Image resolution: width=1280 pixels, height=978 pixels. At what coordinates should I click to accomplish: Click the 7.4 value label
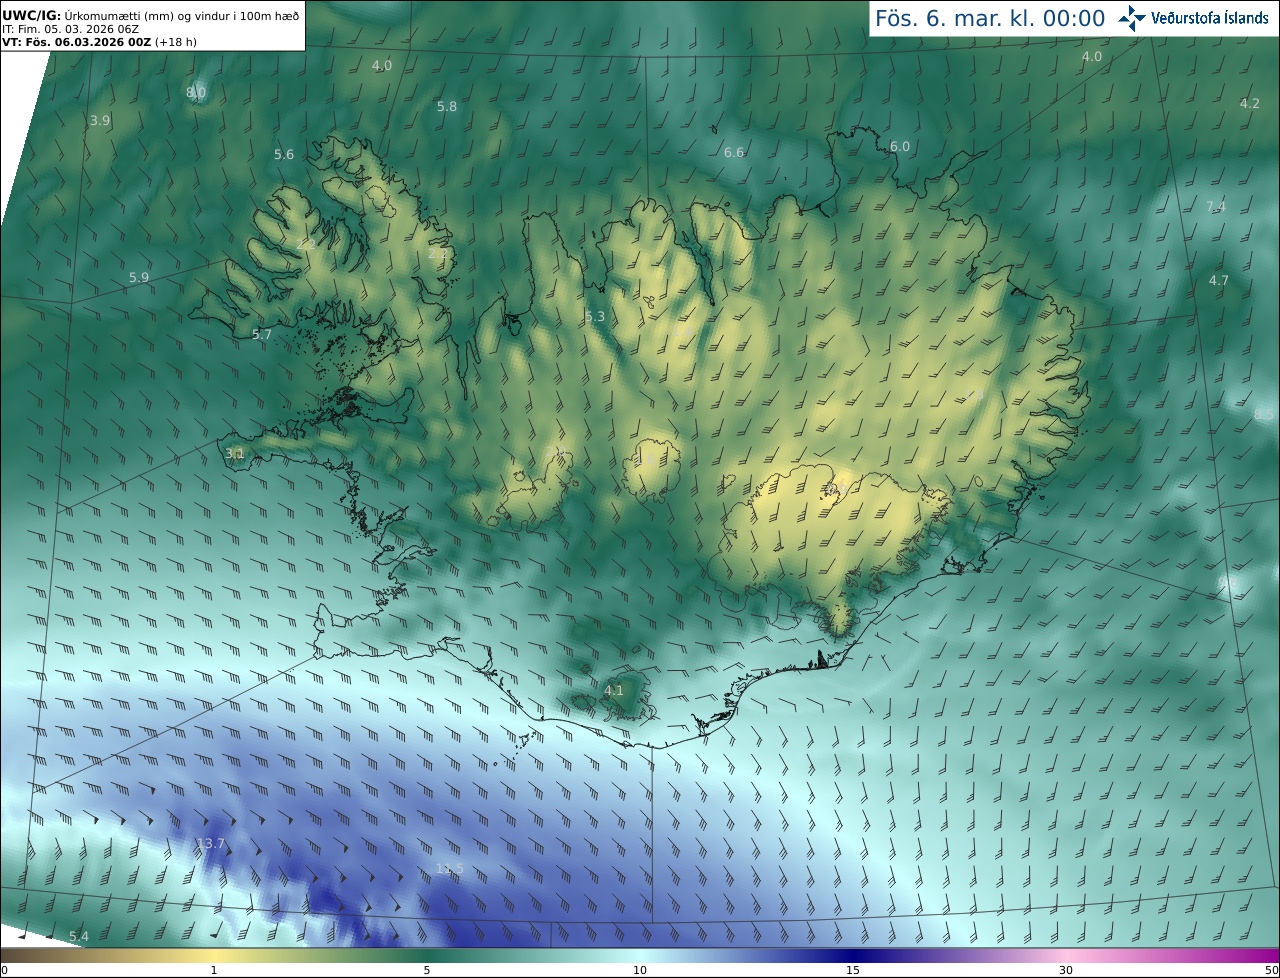(1215, 206)
